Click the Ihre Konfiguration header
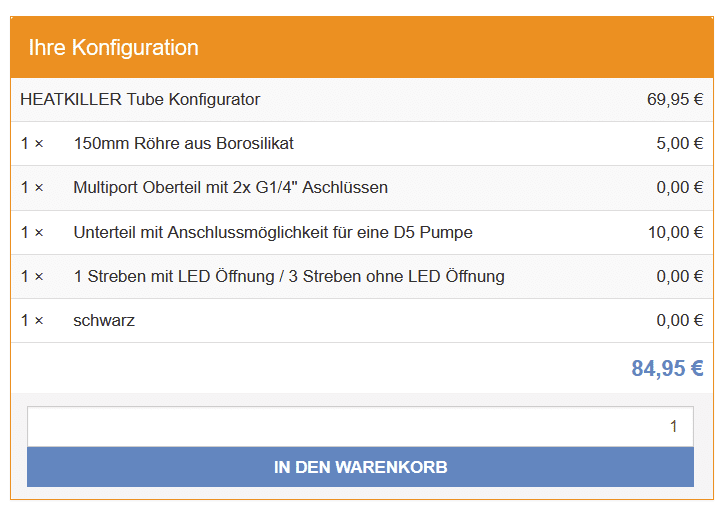This screenshot has height=513, width=727. (x=113, y=48)
